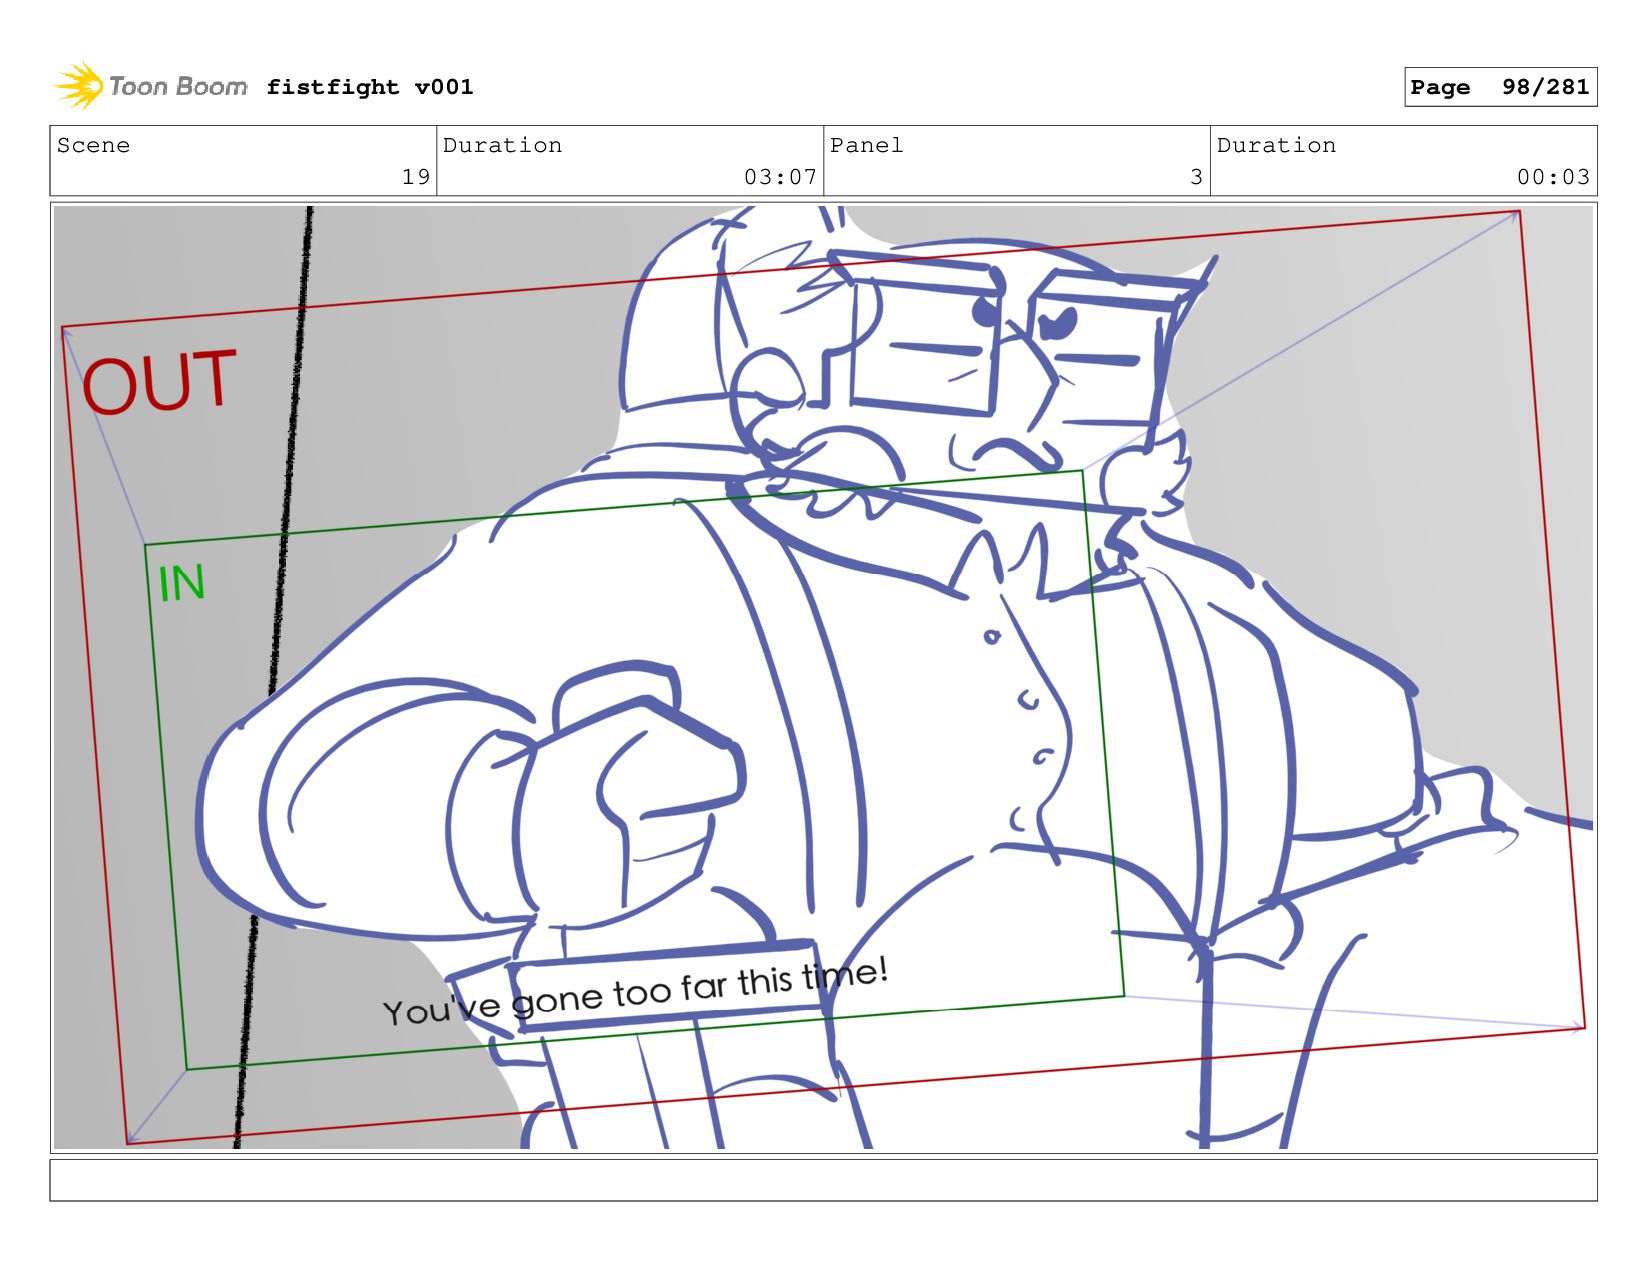Viewport: 1648px width, 1276px height.
Task: Click the red 'OUT' camera label
Action: (160, 381)
